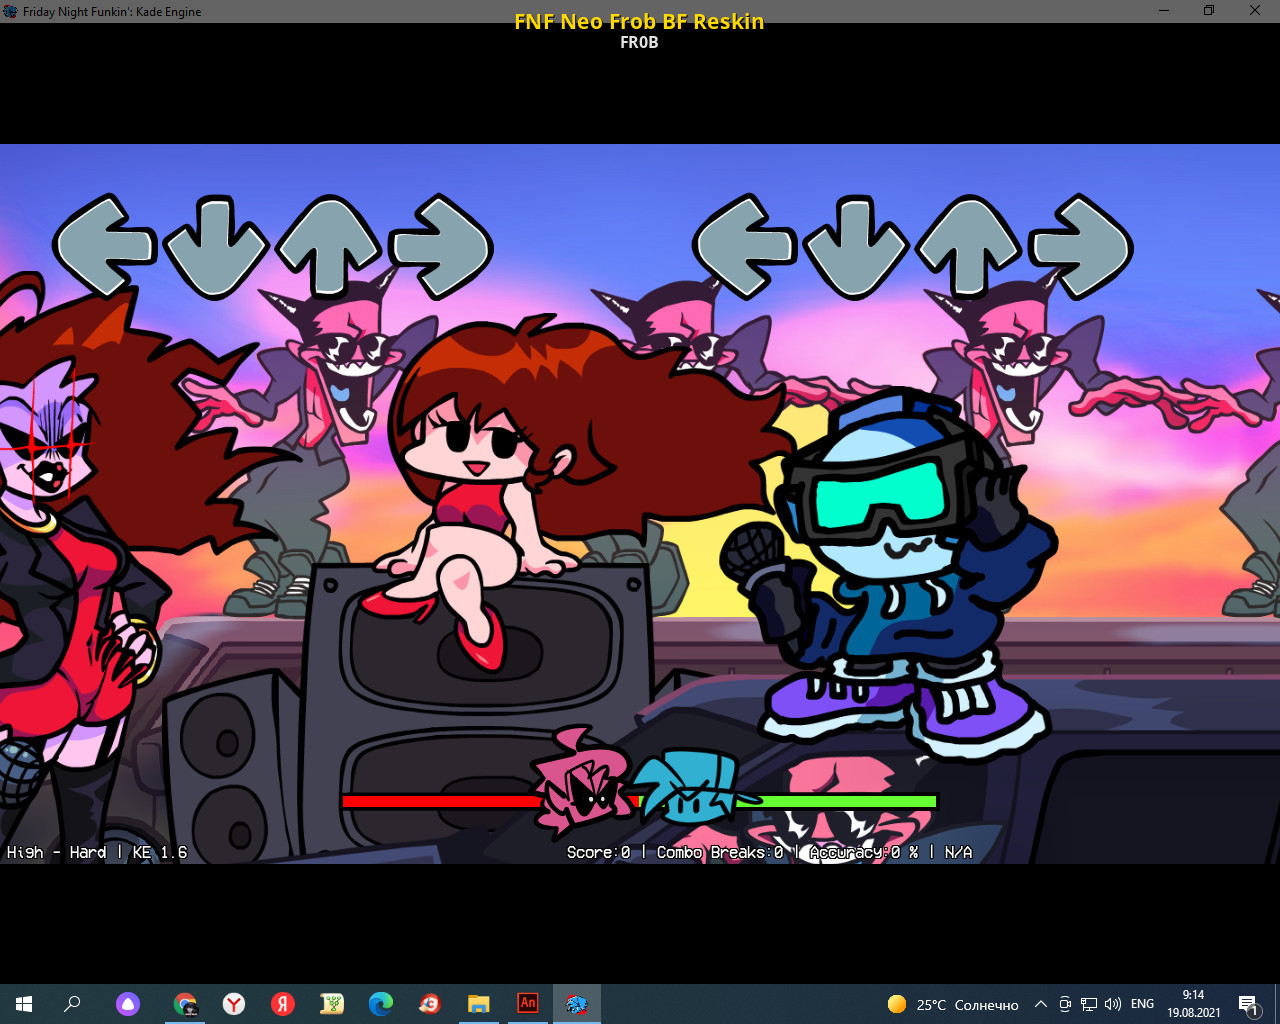Expand the hidden system tray icons
1280x1024 pixels.
pos(1040,1004)
